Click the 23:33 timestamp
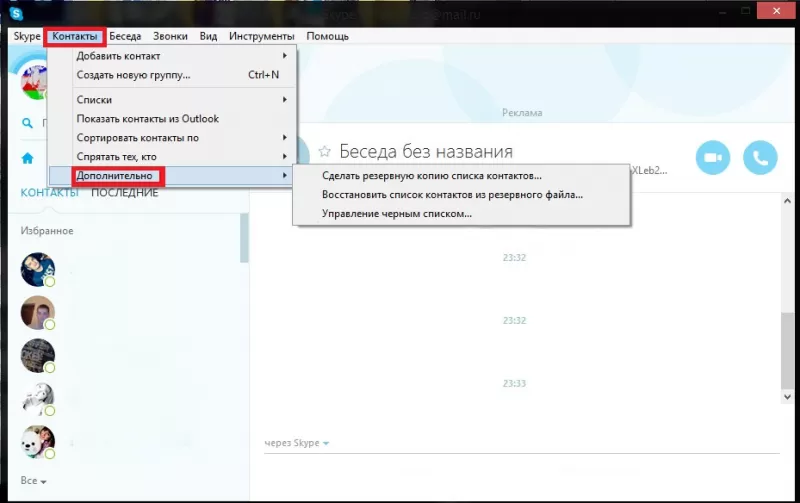Viewport: 800px width, 503px height. pyautogui.click(x=514, y=383)
